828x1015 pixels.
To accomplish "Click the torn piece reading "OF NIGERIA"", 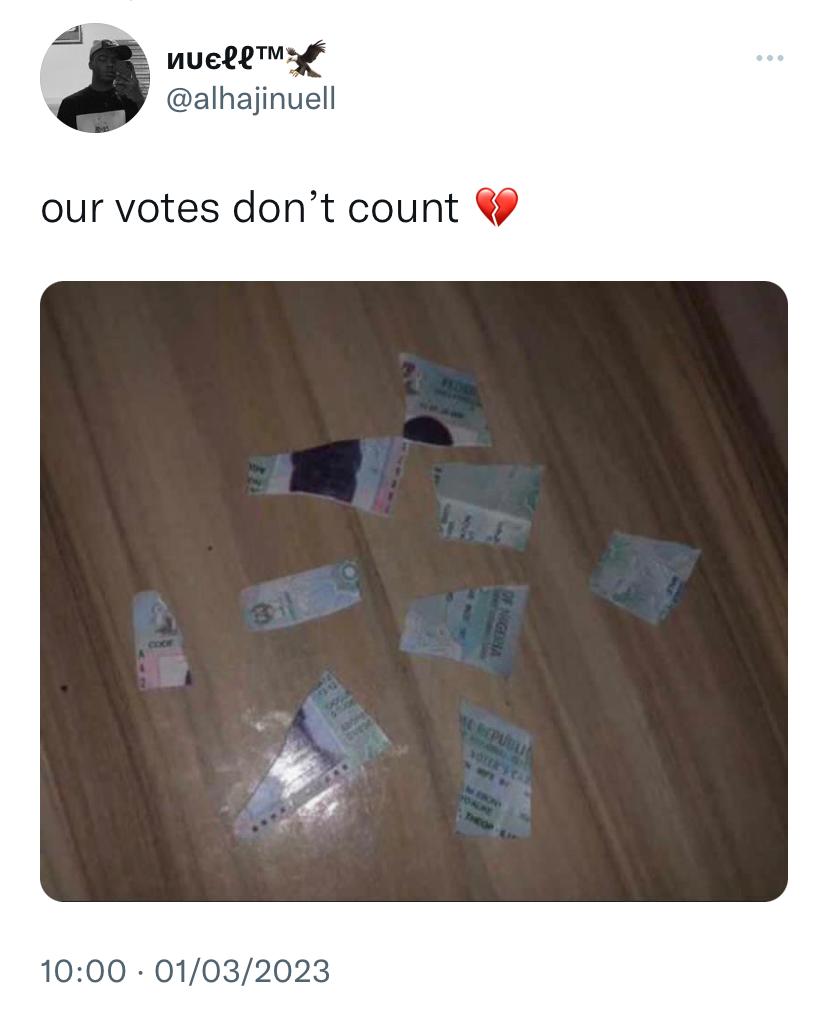I will [x=465, y=629].
